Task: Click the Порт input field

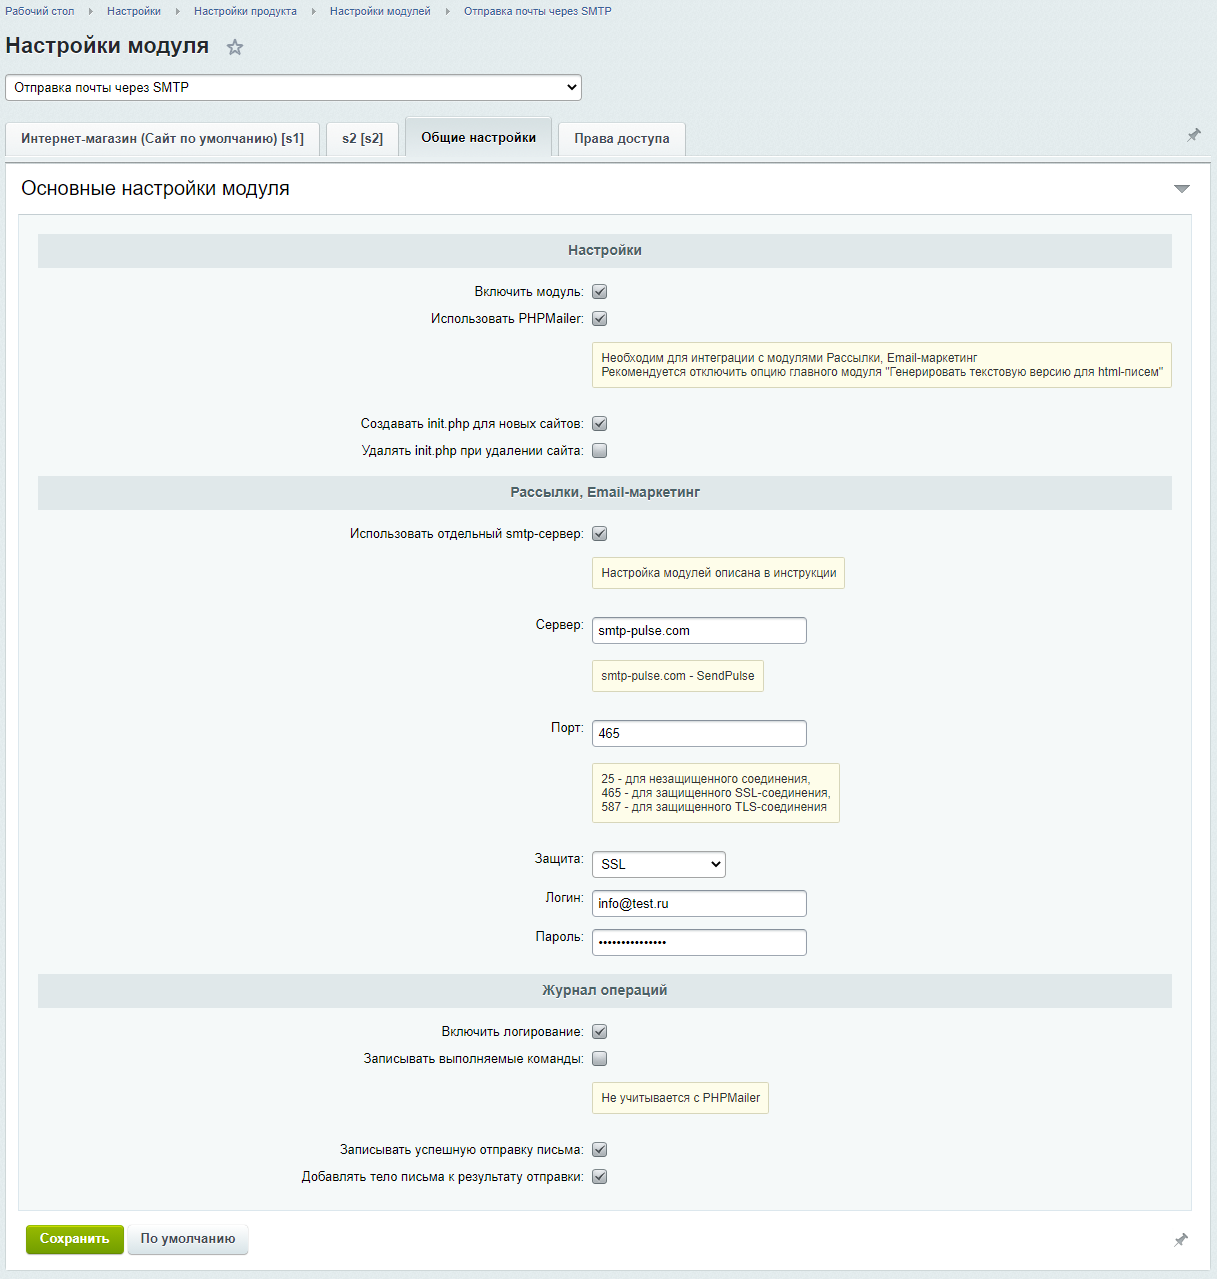Action: (x=699, y=733)
